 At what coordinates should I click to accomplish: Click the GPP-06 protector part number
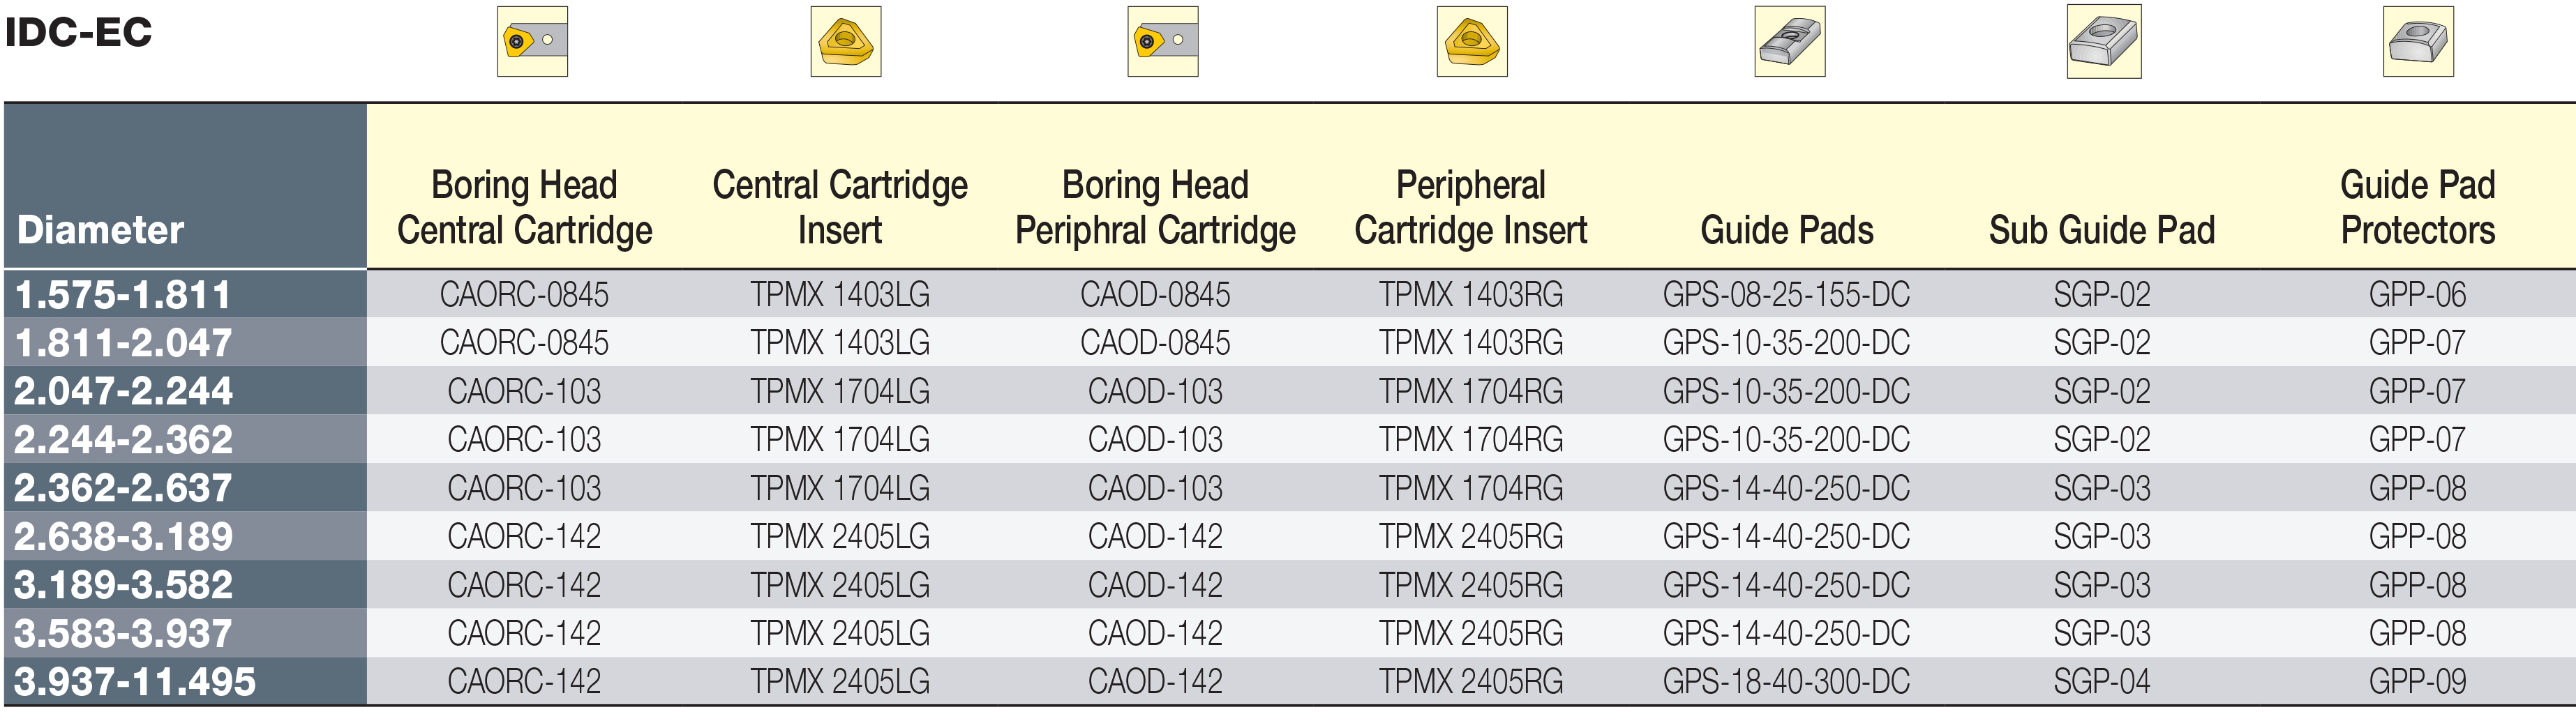click(2417, 294)
